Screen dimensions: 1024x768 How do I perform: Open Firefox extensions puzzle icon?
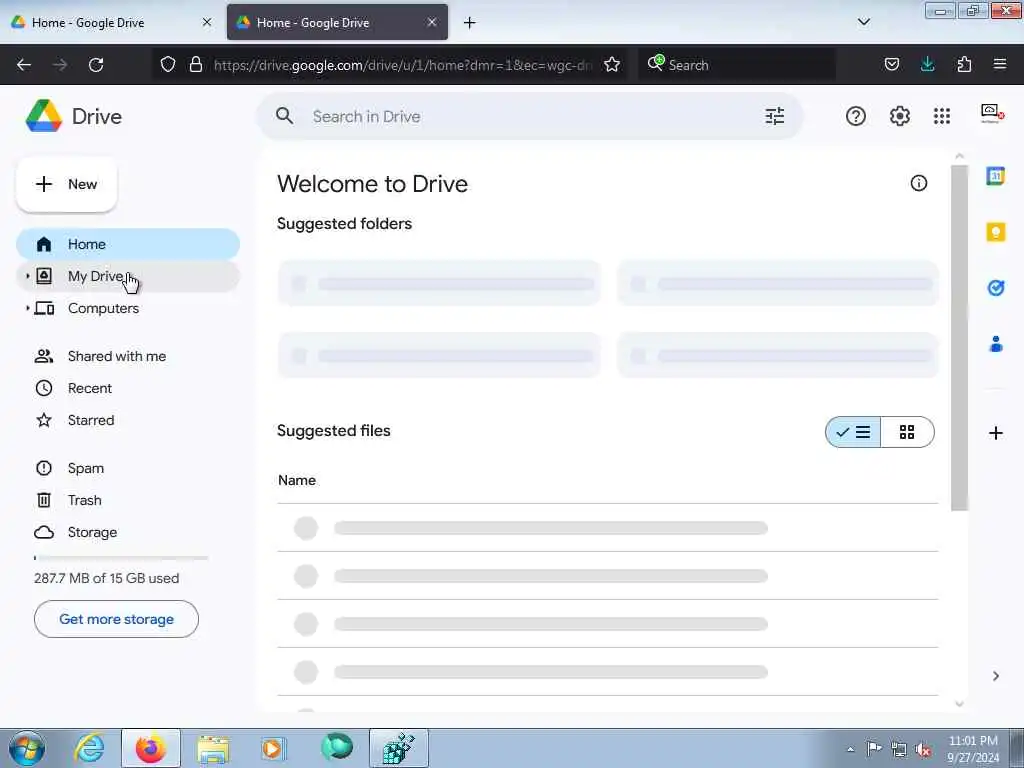[964, 64]
